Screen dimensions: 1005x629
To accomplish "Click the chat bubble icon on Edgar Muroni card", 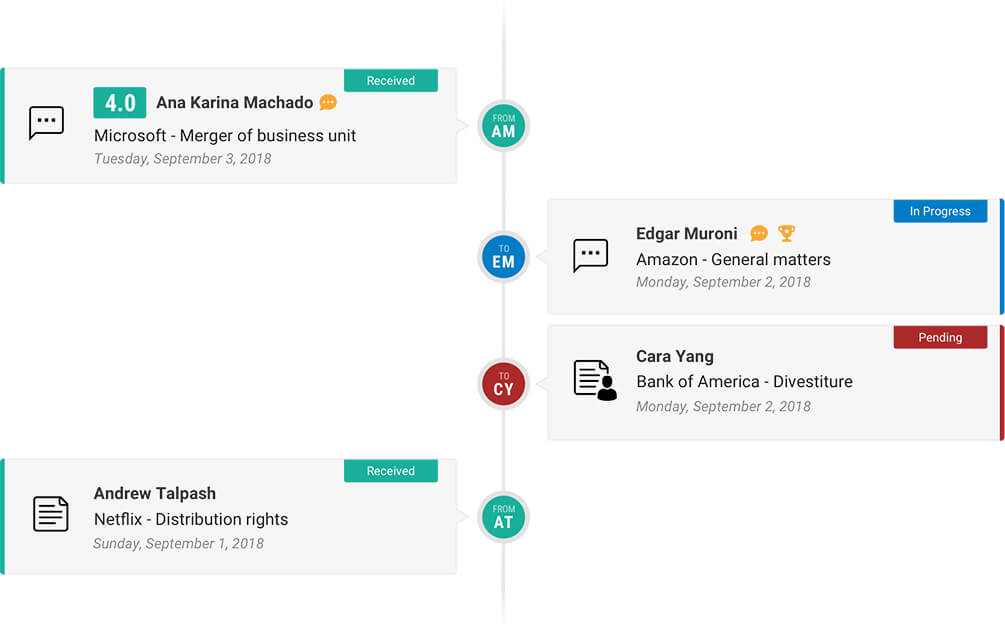I will (590, 255).
